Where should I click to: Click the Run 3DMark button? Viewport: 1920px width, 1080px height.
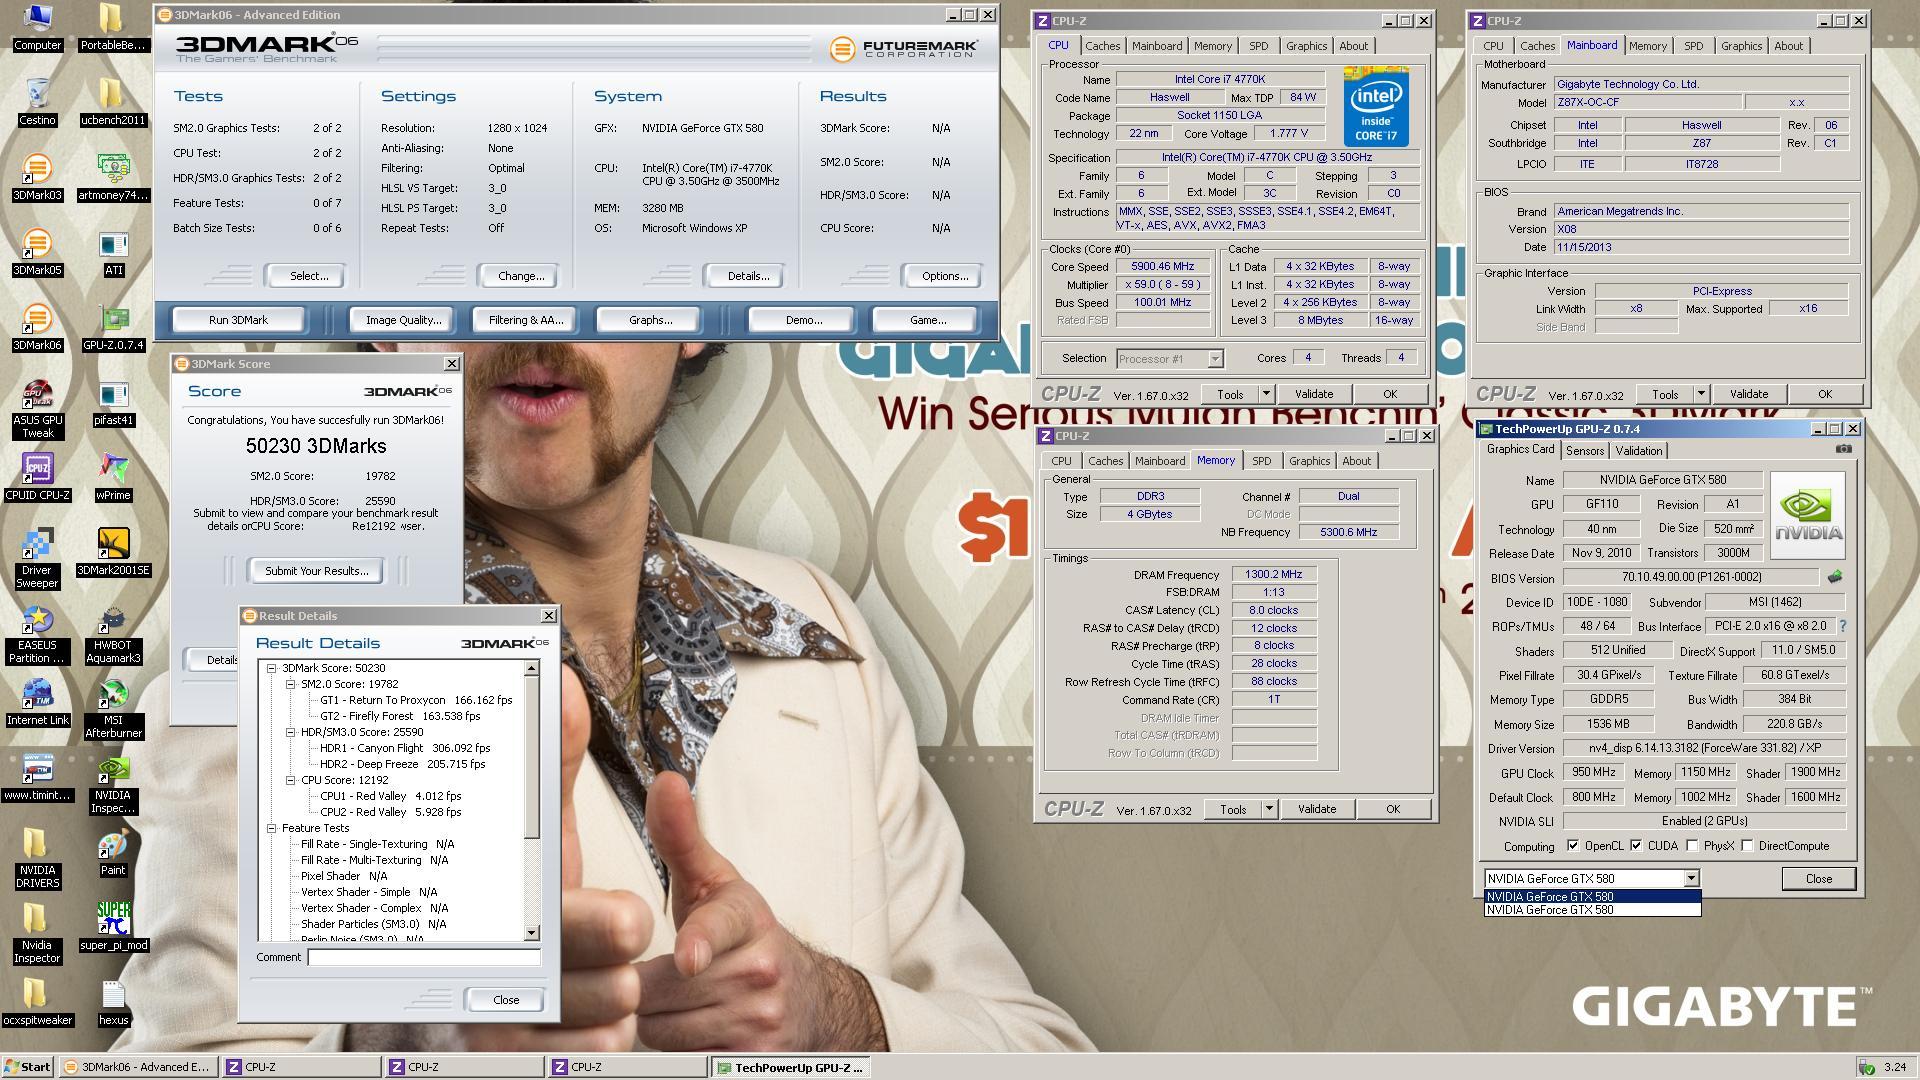pos(238,320)
